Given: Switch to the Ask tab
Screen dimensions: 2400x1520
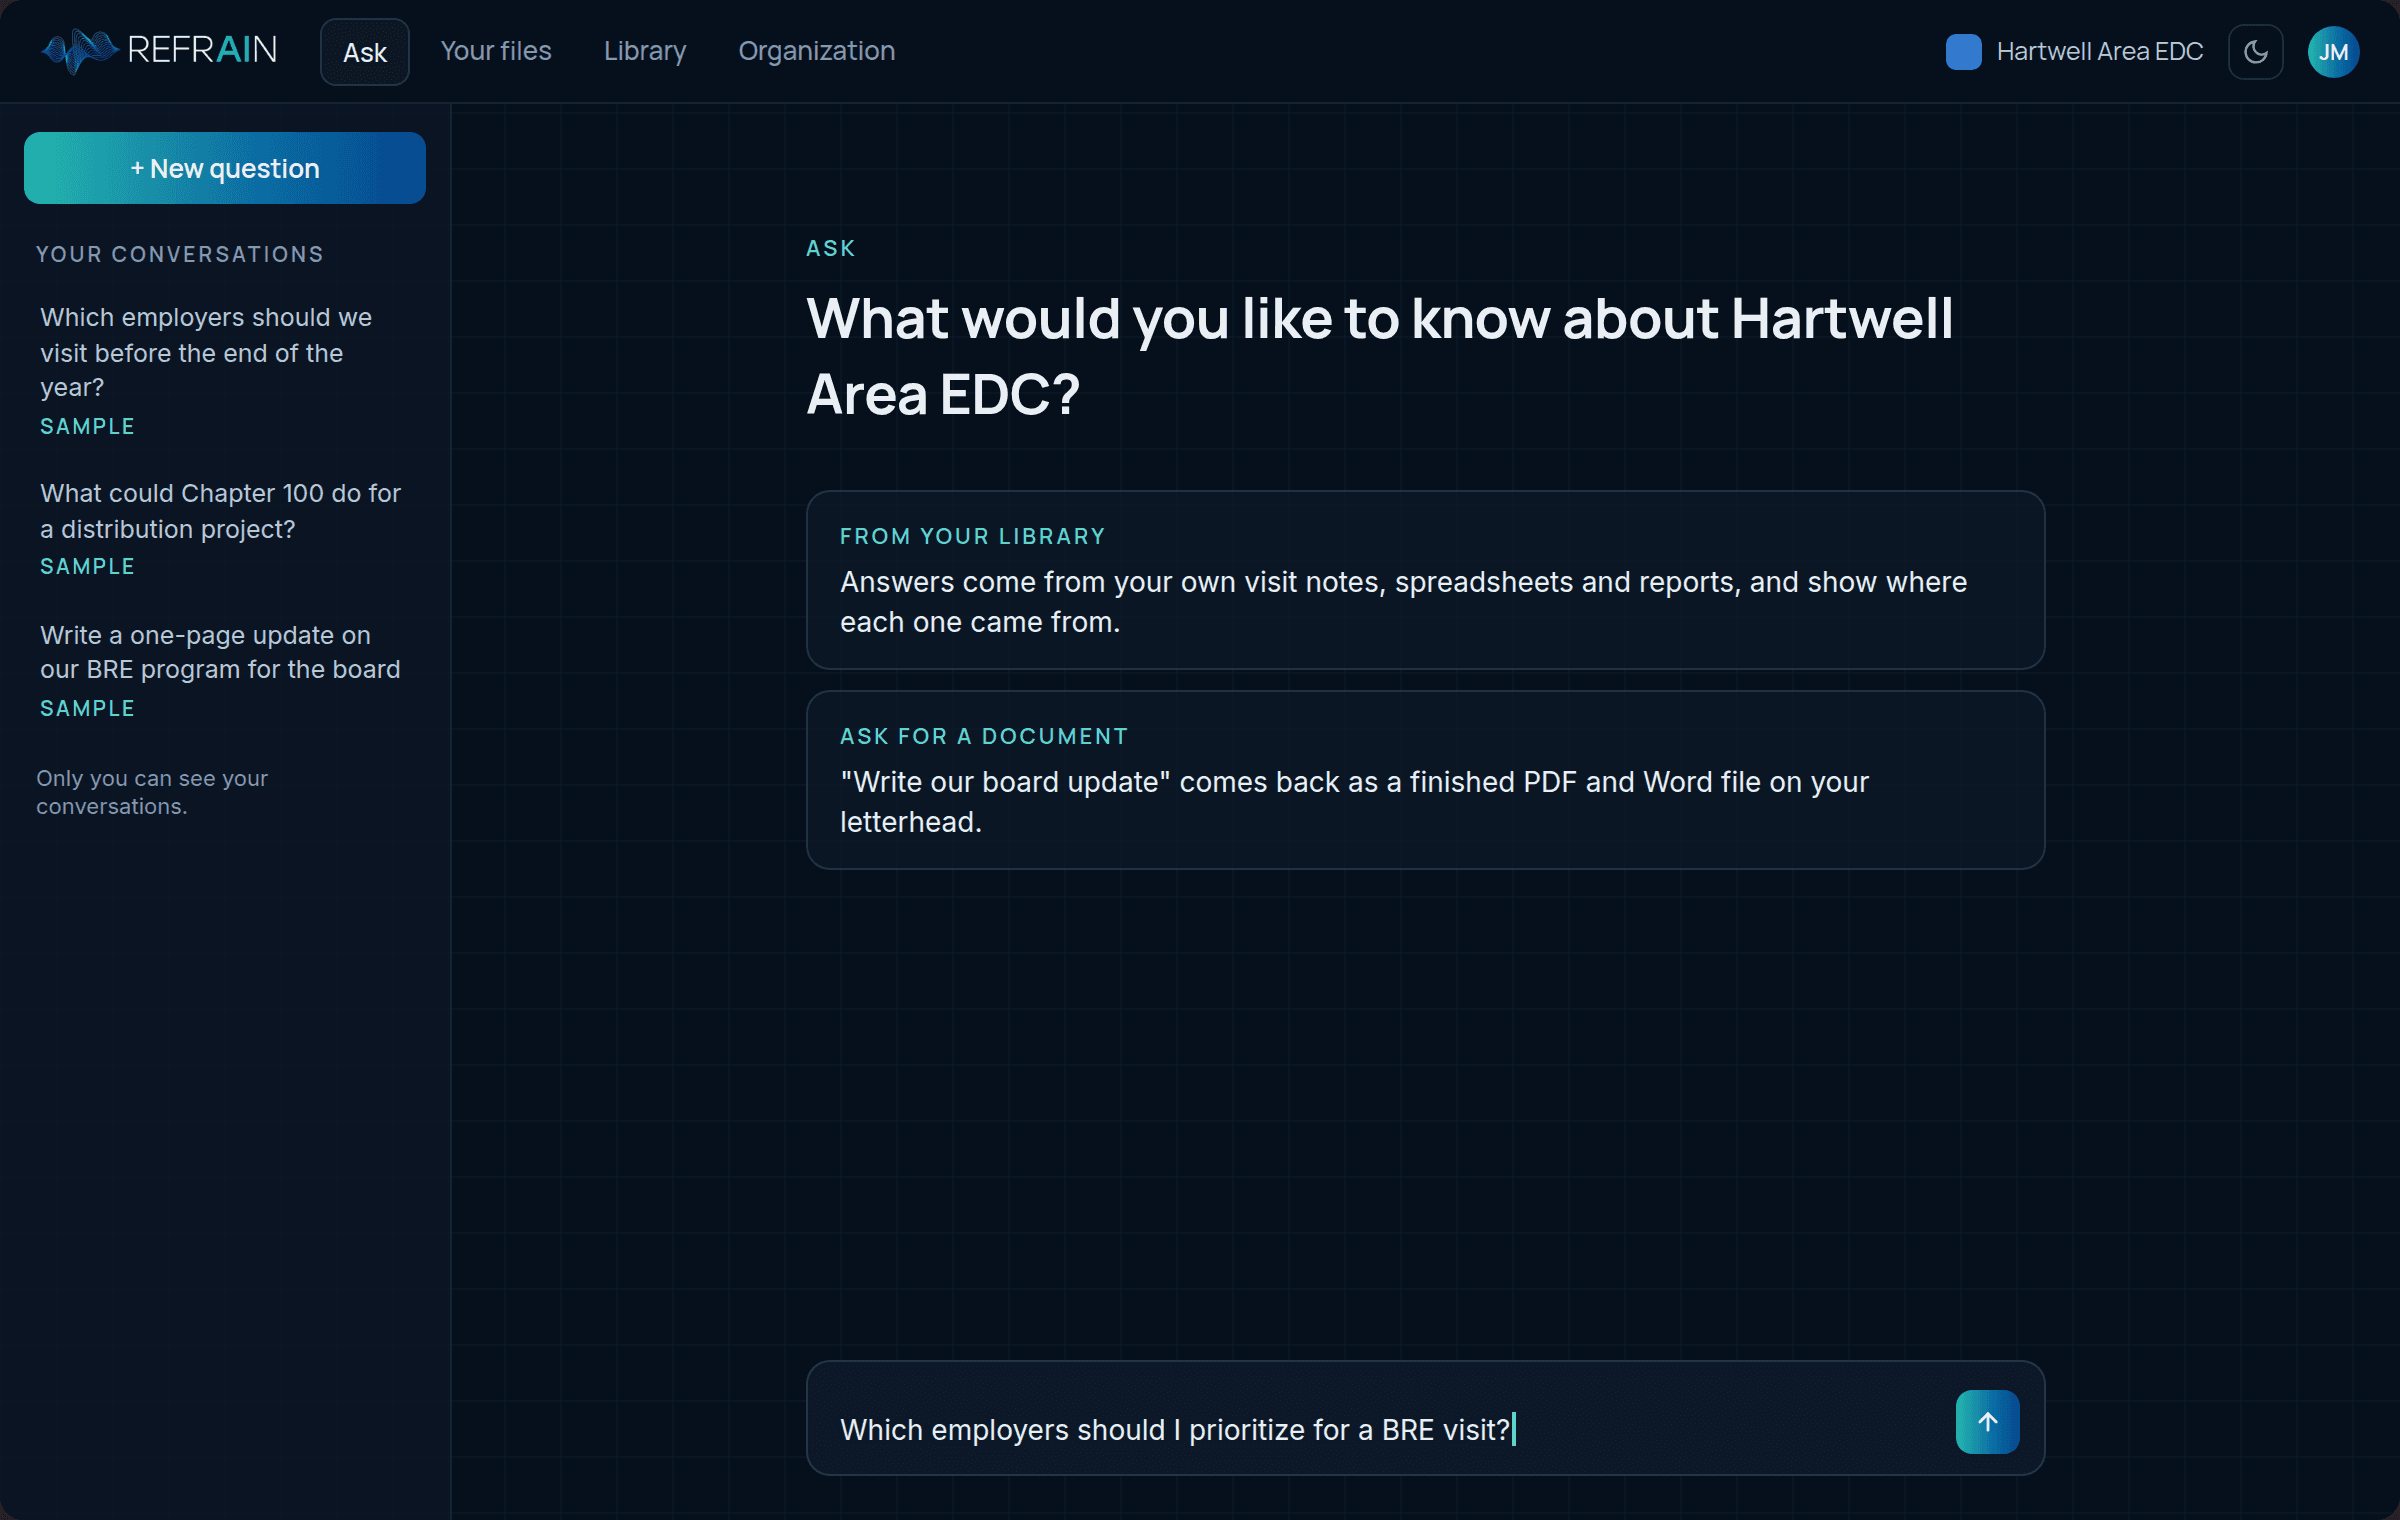Looking at the screenshot, I should point(364,52).
